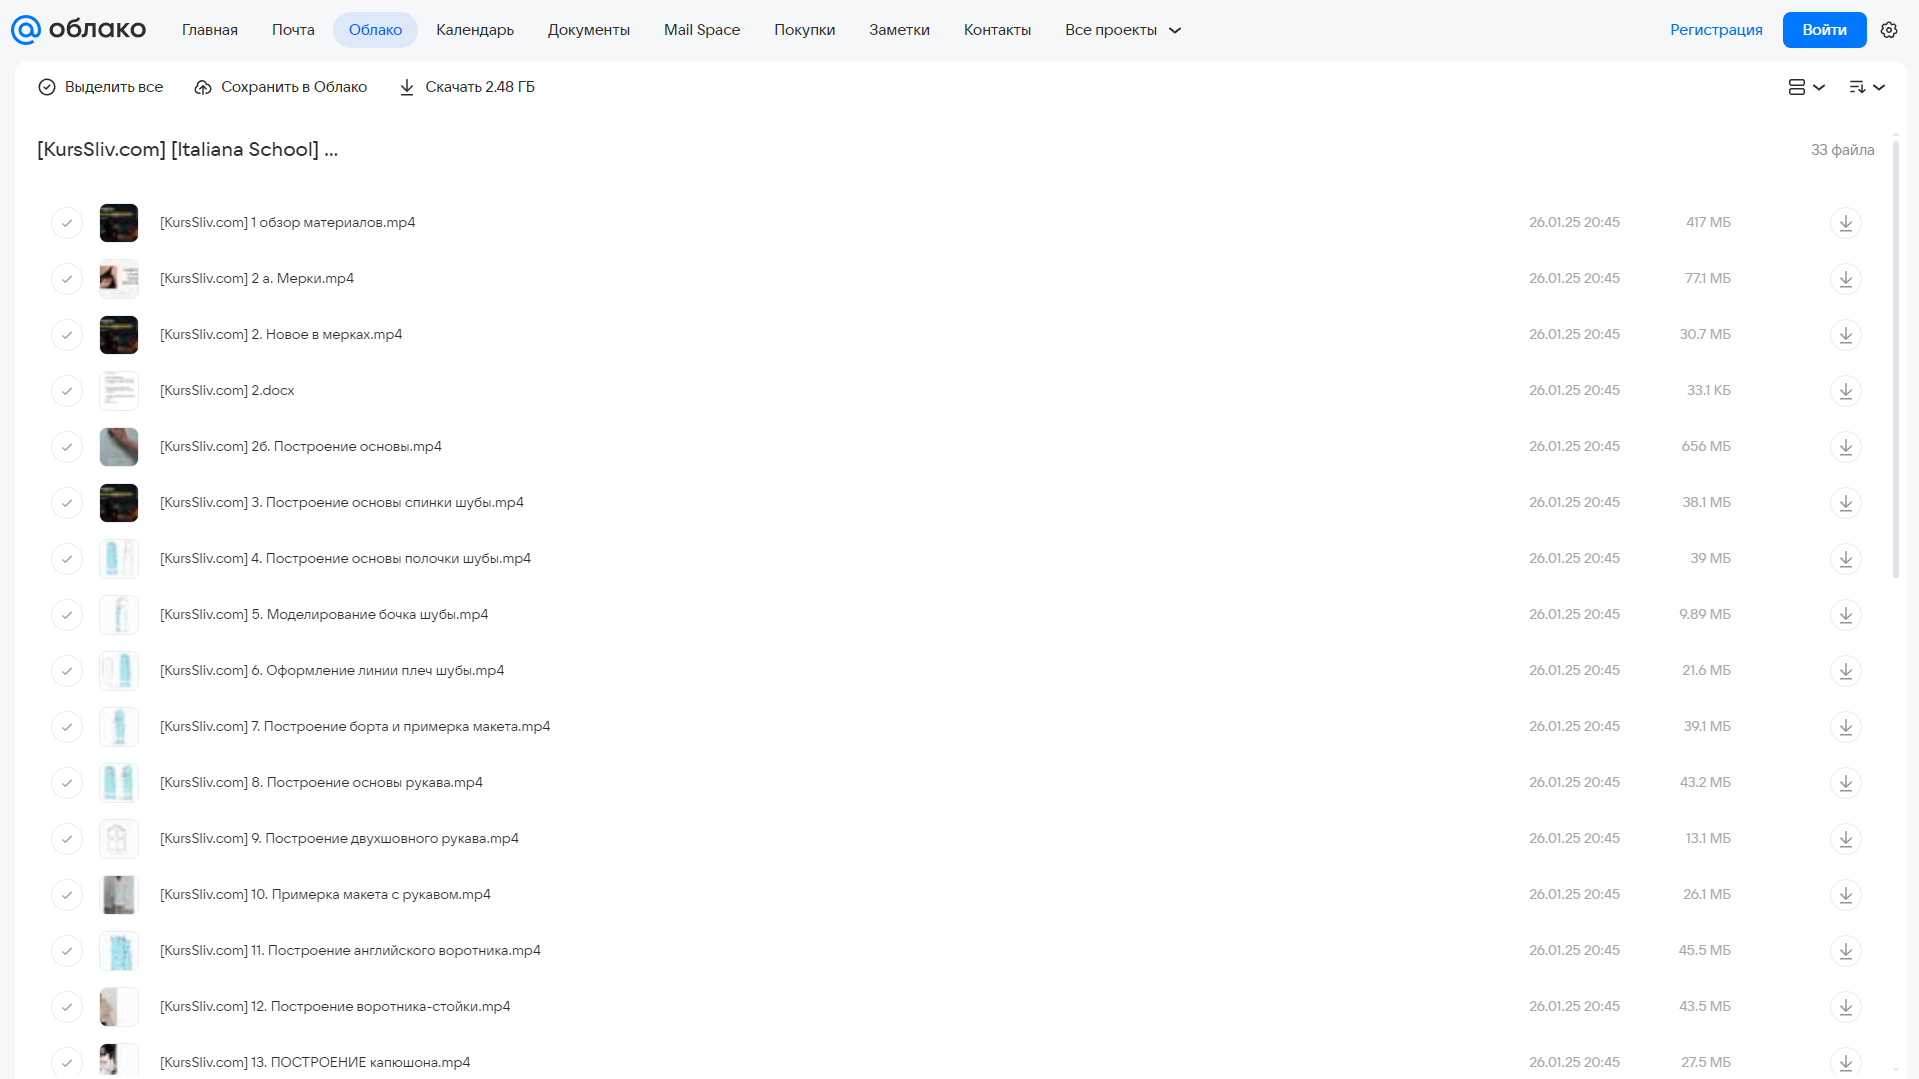Open the thumbnail of '3. Построение основы спинки шубы.mp4'
This screenshot has height=1079, width=1919.
(119, 503)
